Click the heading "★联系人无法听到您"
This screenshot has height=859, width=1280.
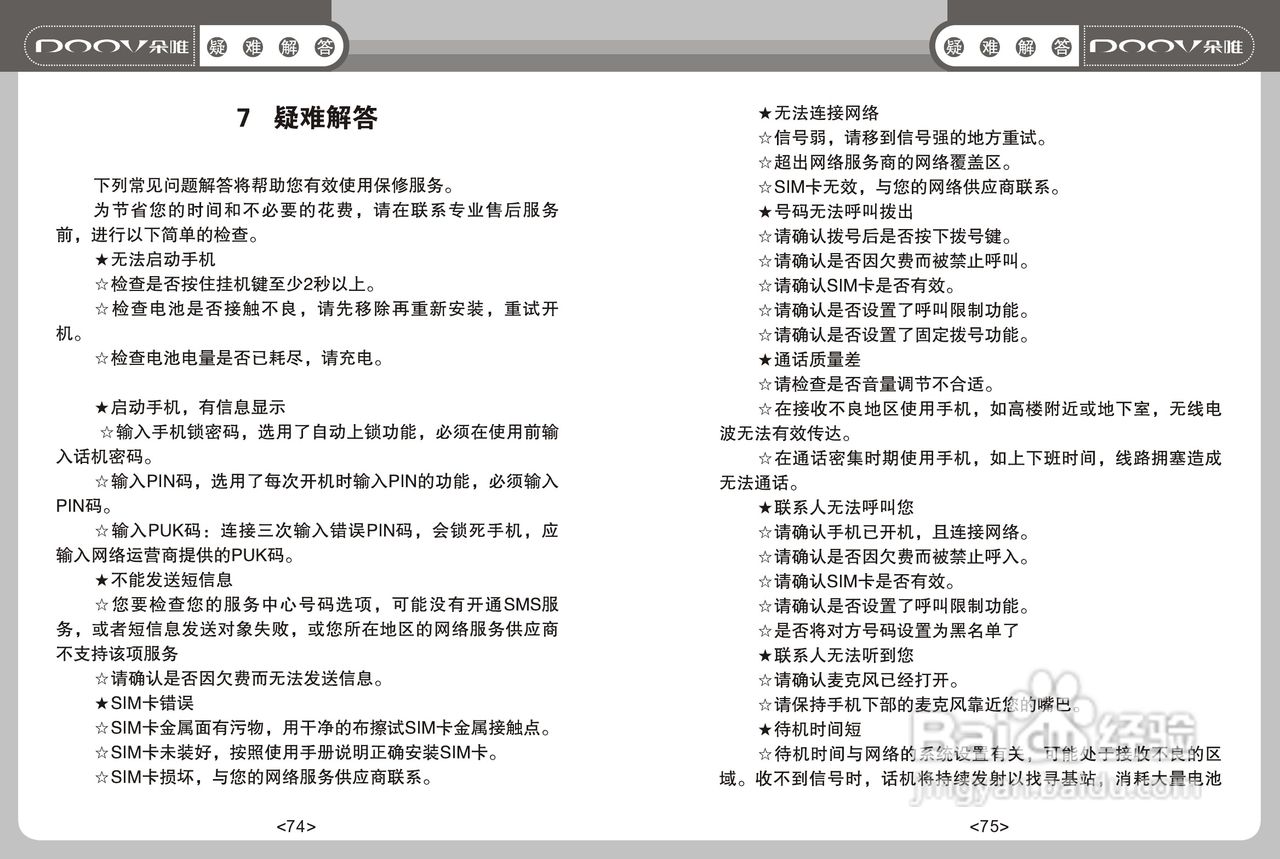pos(835,655)
